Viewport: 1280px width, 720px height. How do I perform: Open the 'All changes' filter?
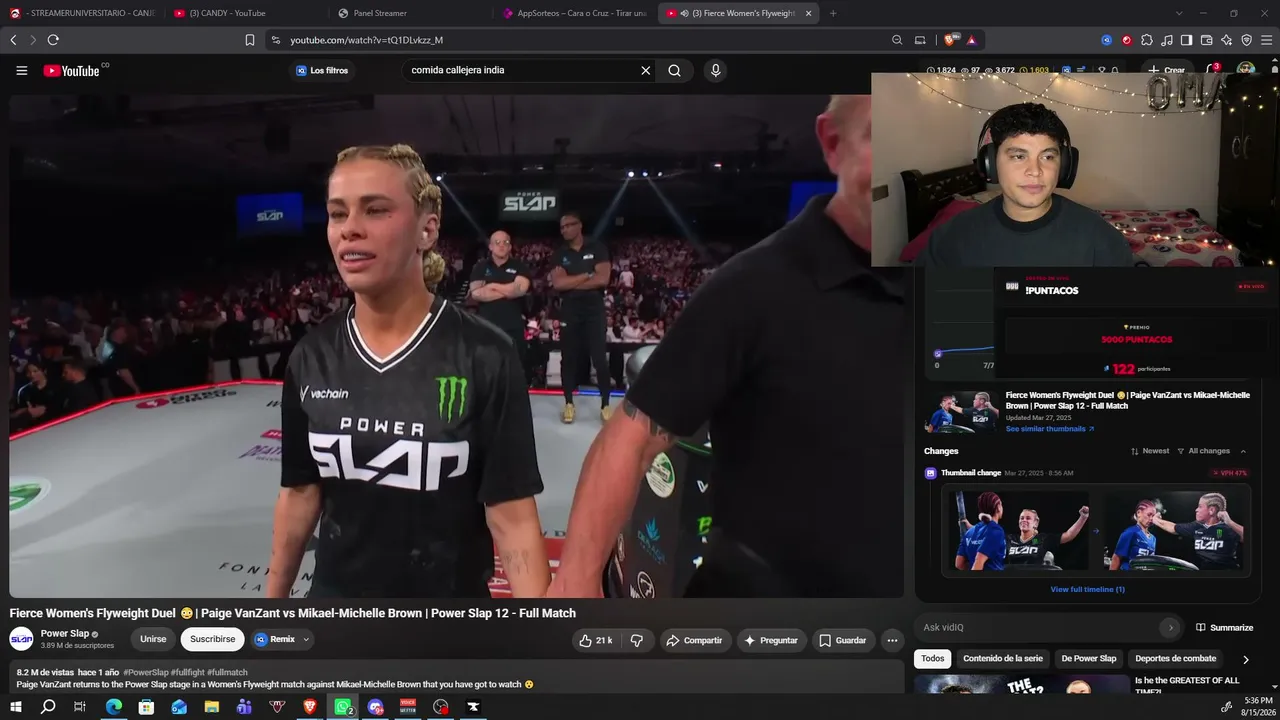tap(1204, 451)
